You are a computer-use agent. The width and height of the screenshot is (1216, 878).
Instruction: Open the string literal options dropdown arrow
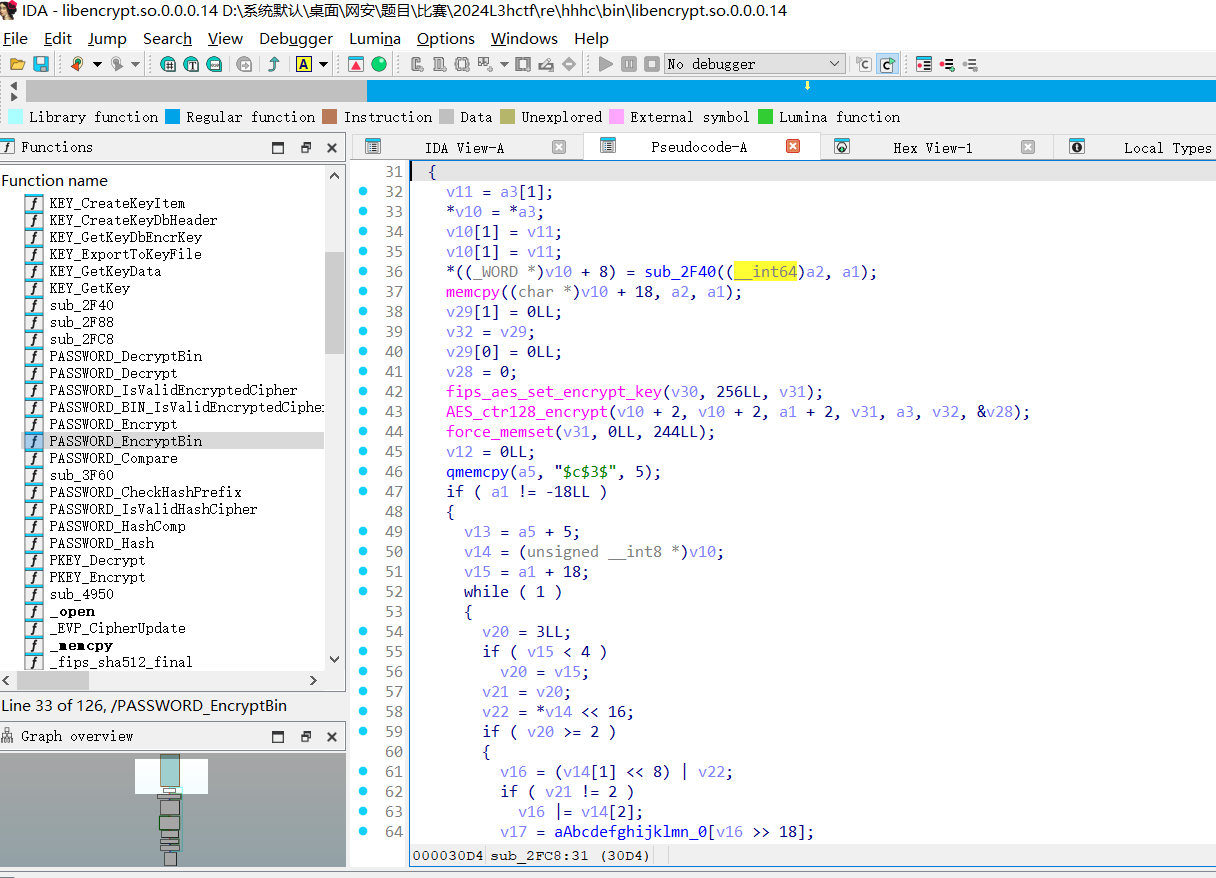(323, 63)
